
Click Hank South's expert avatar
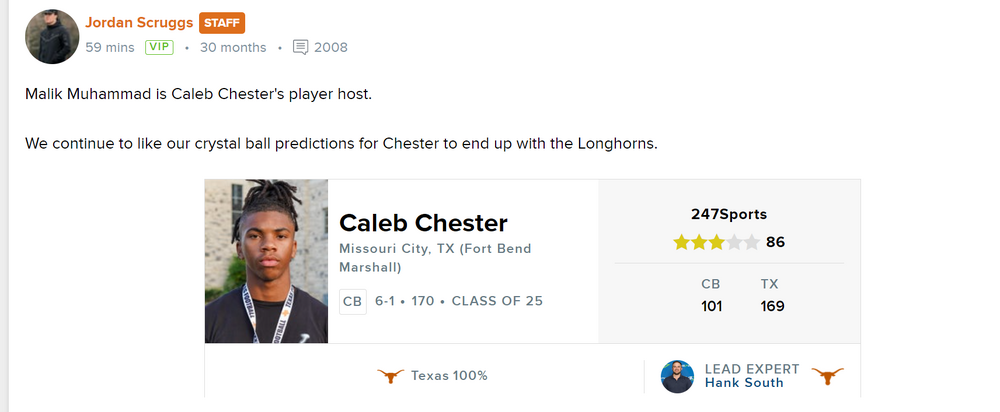click(x=677, y=376)
